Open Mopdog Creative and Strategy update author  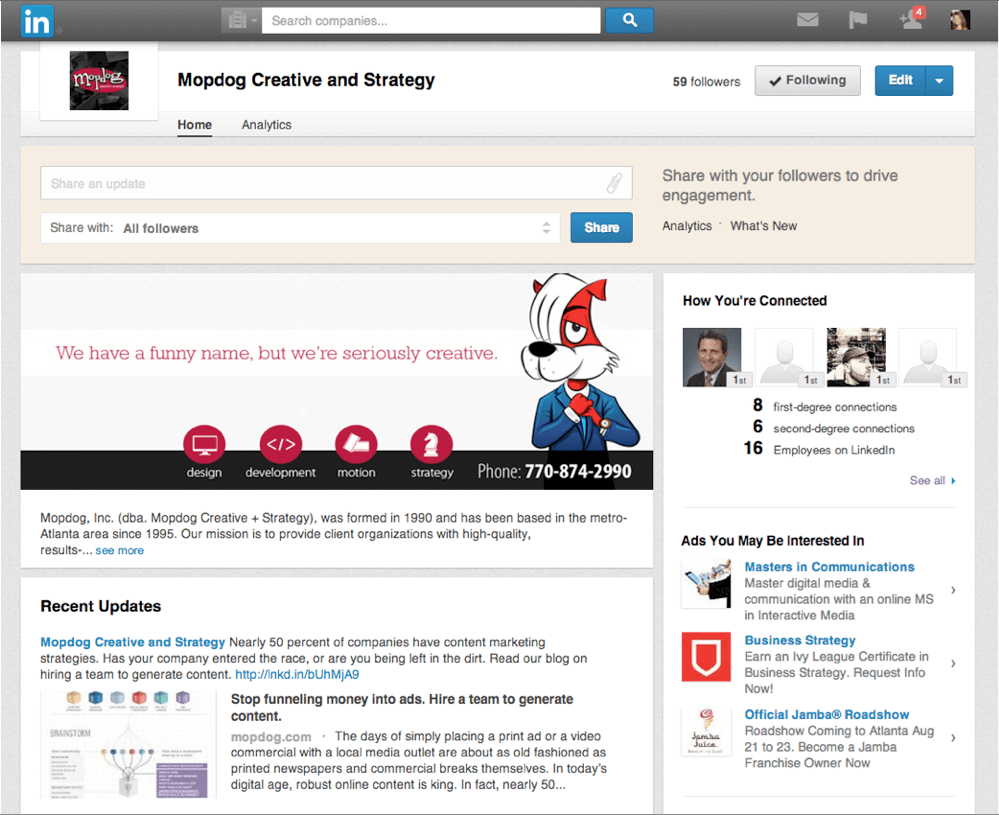tap(133, 642)
